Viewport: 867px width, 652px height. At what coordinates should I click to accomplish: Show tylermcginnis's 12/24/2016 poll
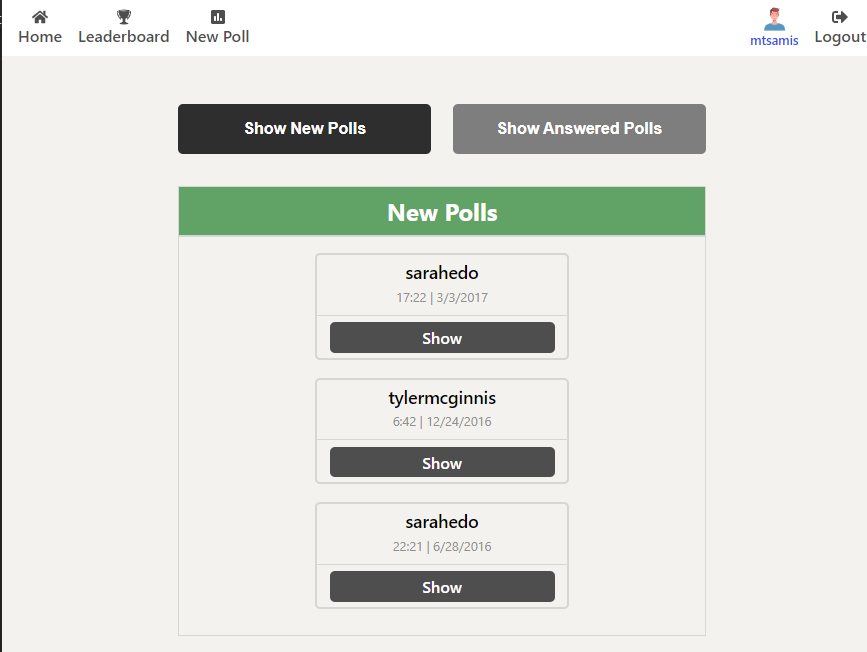pyautogui.click(x=442, y=462)
